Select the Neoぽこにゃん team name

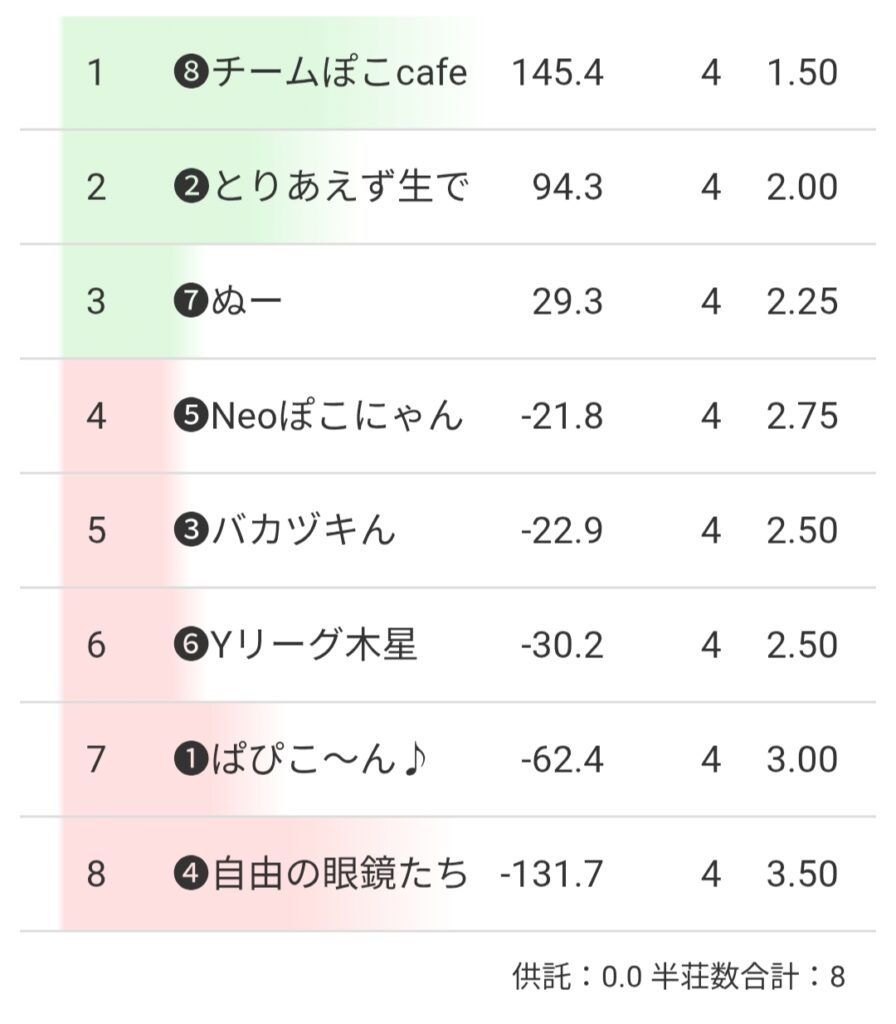point(337,417)
